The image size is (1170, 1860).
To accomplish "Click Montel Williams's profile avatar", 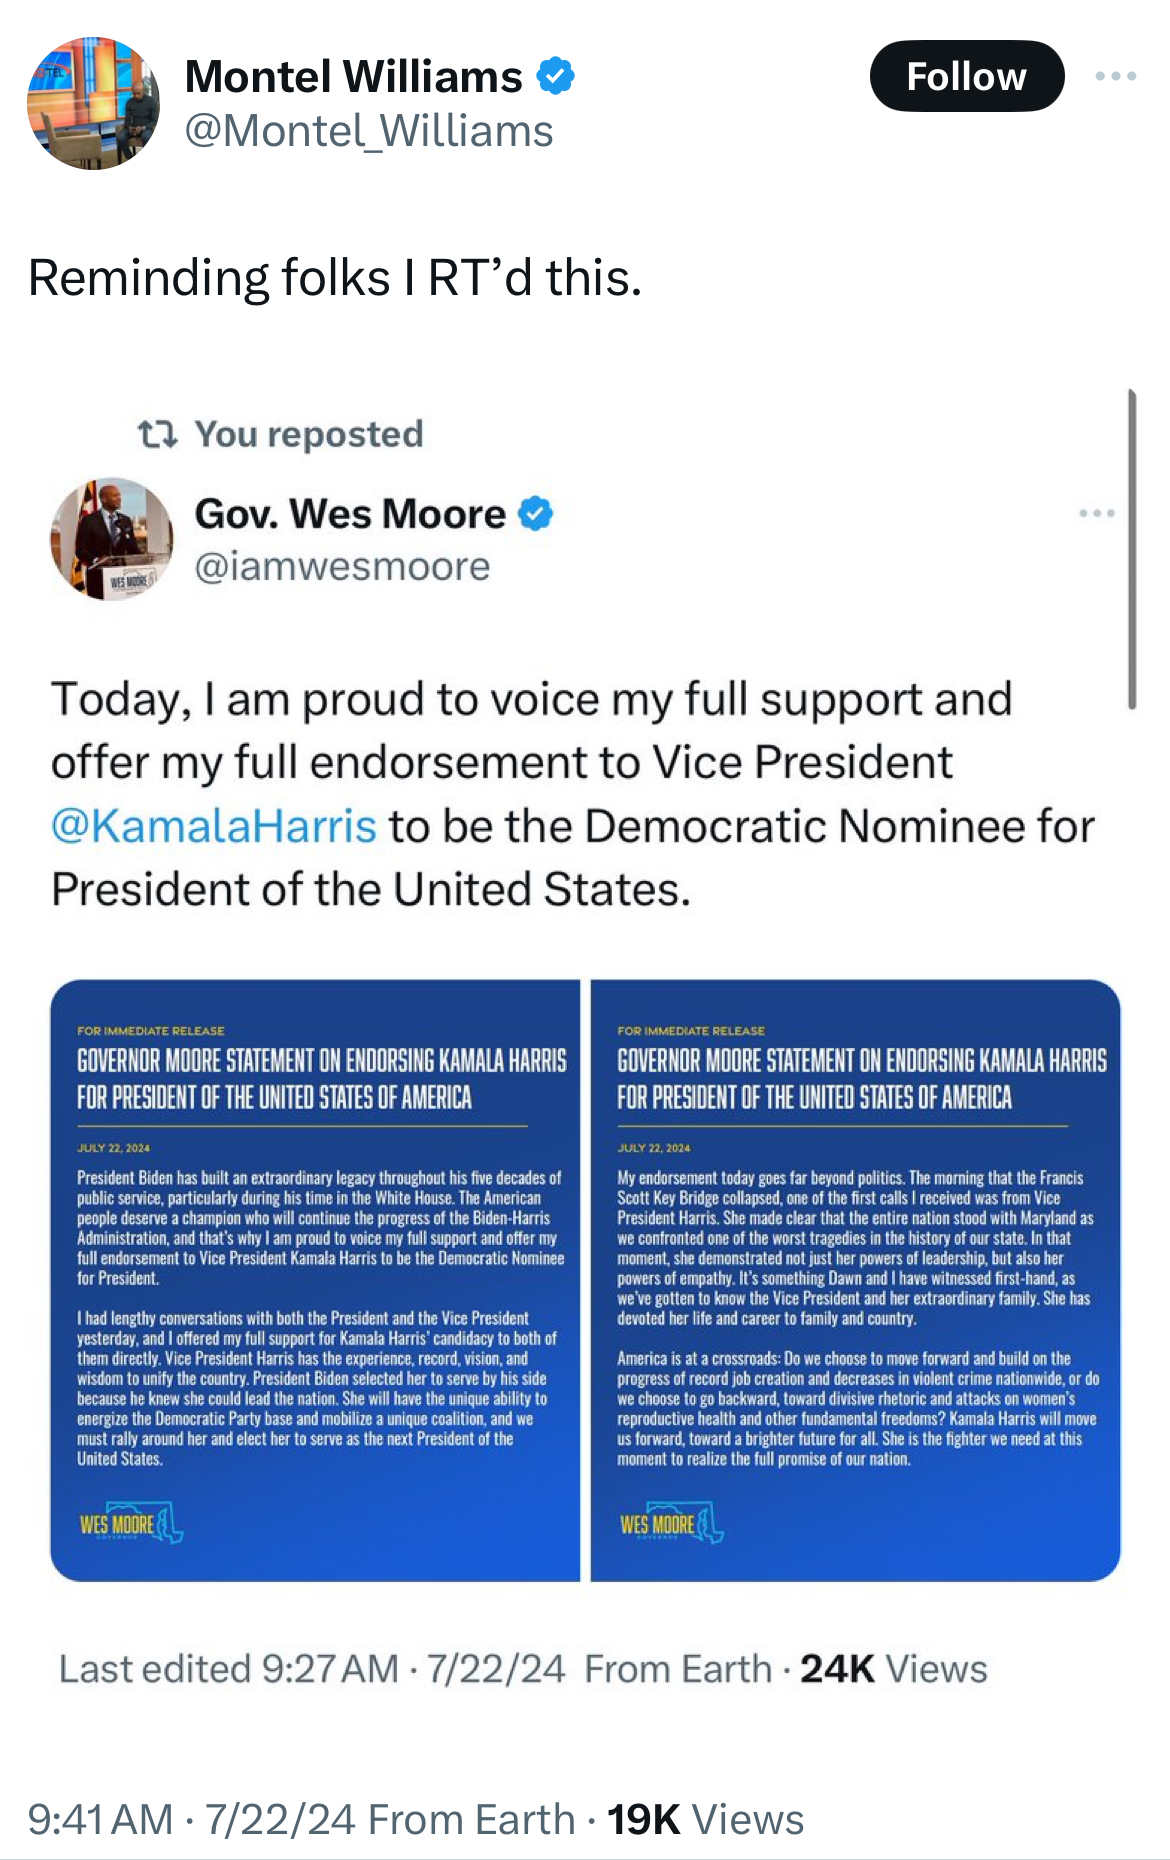I will [x=93, y=104].
